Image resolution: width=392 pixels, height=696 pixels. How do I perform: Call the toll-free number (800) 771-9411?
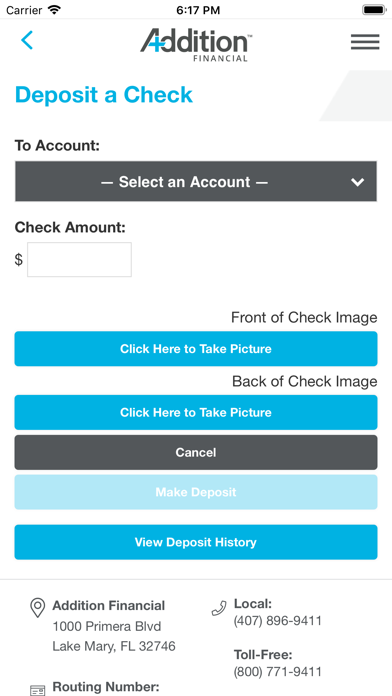tap(278, 672)
